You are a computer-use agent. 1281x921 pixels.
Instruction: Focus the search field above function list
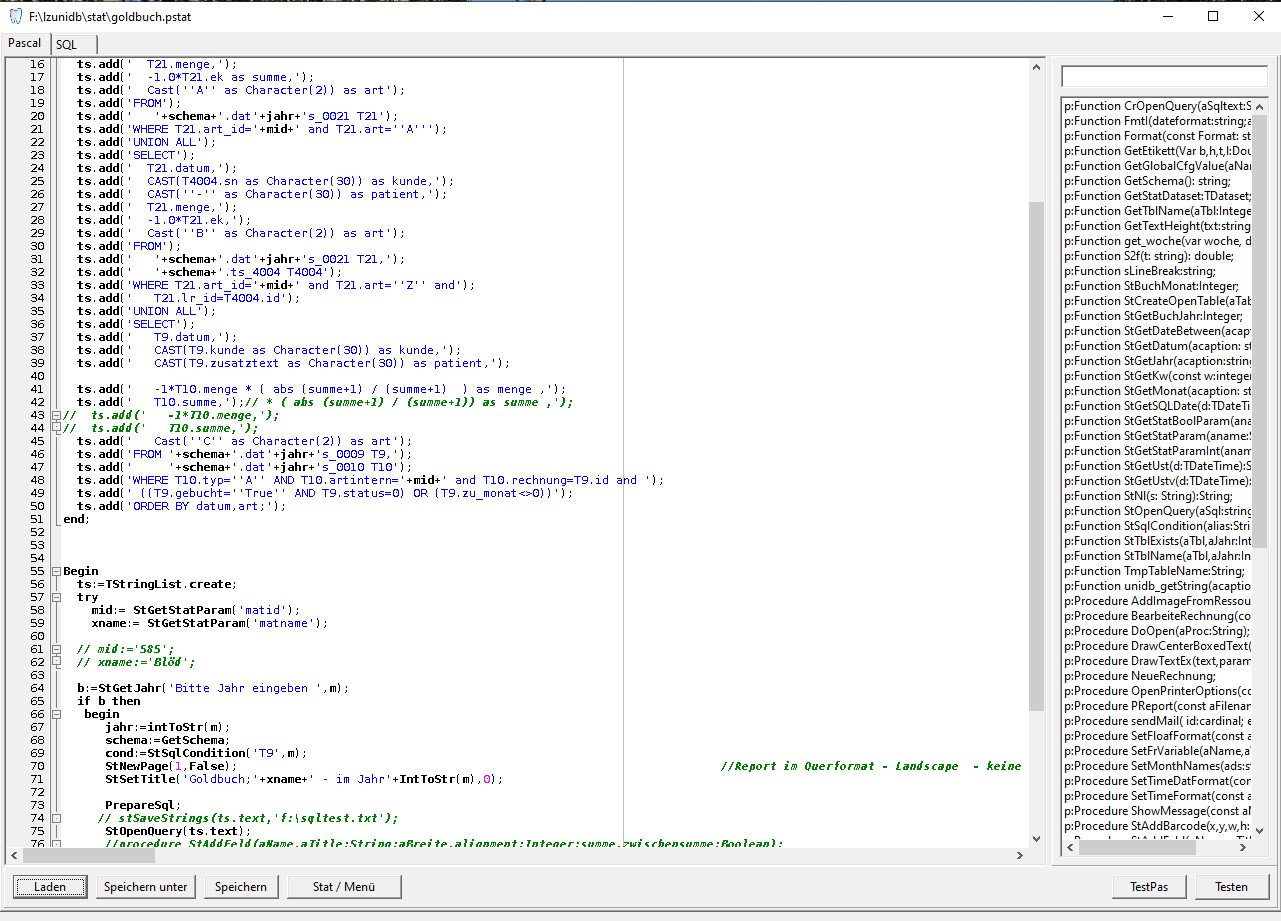(x=1163, y=77)
